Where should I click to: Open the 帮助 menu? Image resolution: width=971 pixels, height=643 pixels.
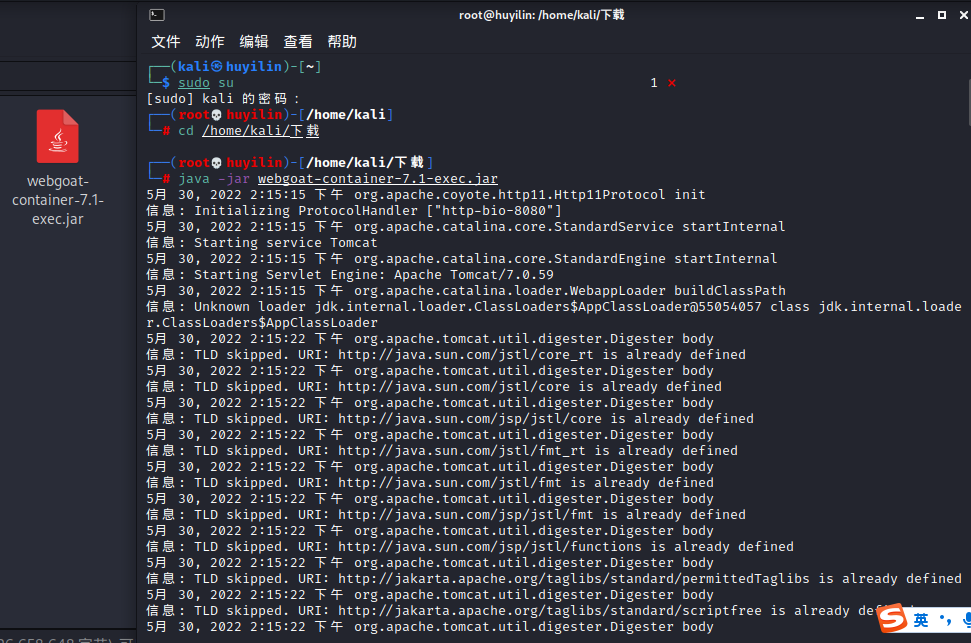coord(342,42)
